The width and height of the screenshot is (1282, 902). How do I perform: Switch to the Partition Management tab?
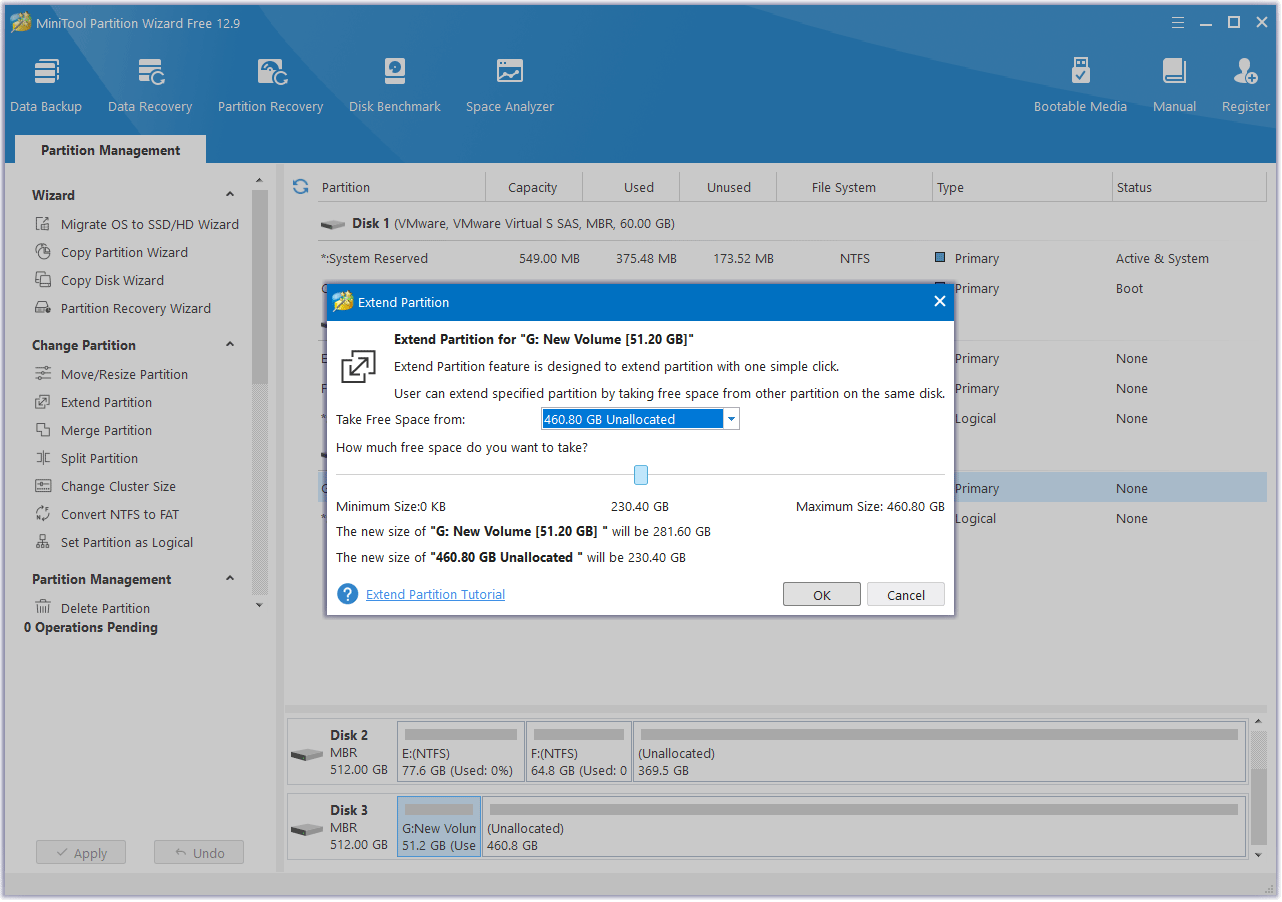(x=110, y=150)
